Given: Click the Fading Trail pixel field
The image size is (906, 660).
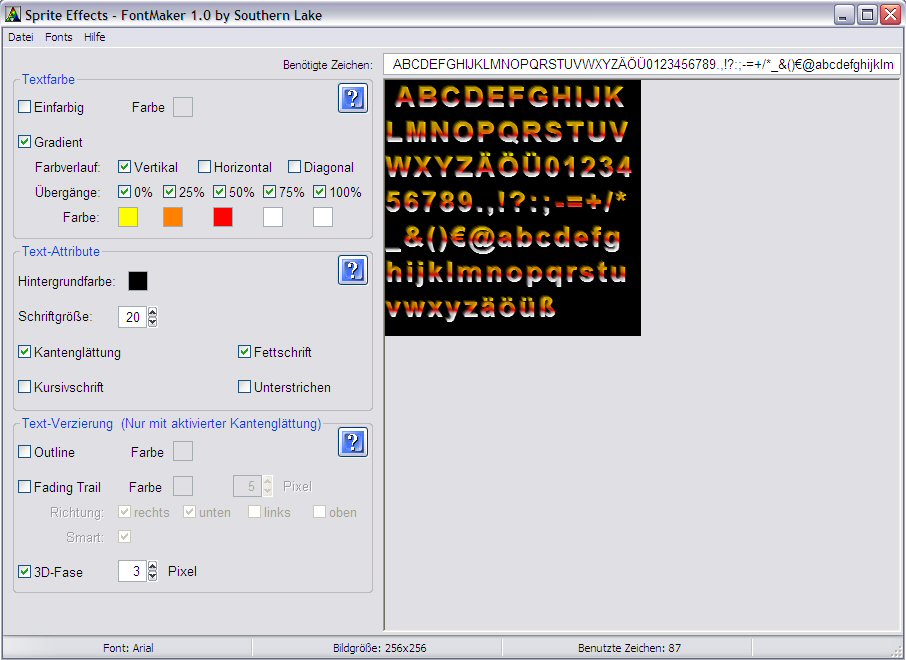Looking at the screenshot, I should click(x=248, y=486).
